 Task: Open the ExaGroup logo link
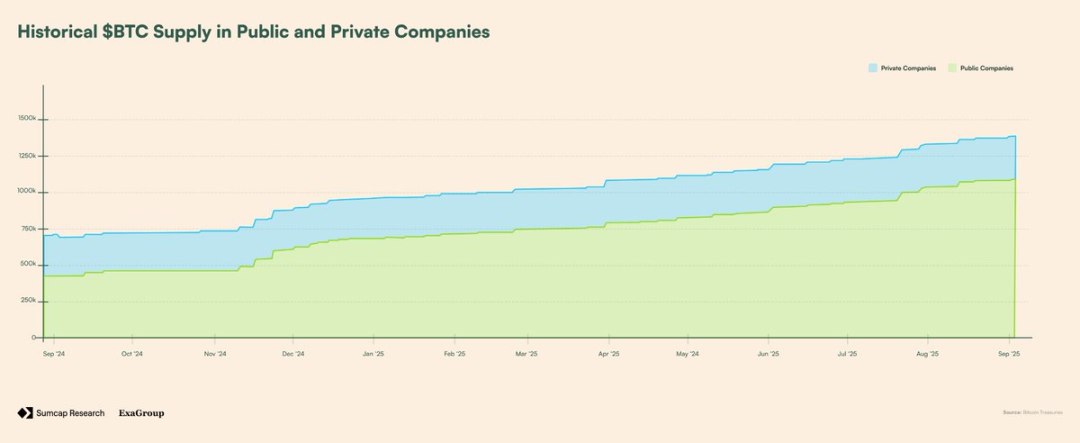141,413
